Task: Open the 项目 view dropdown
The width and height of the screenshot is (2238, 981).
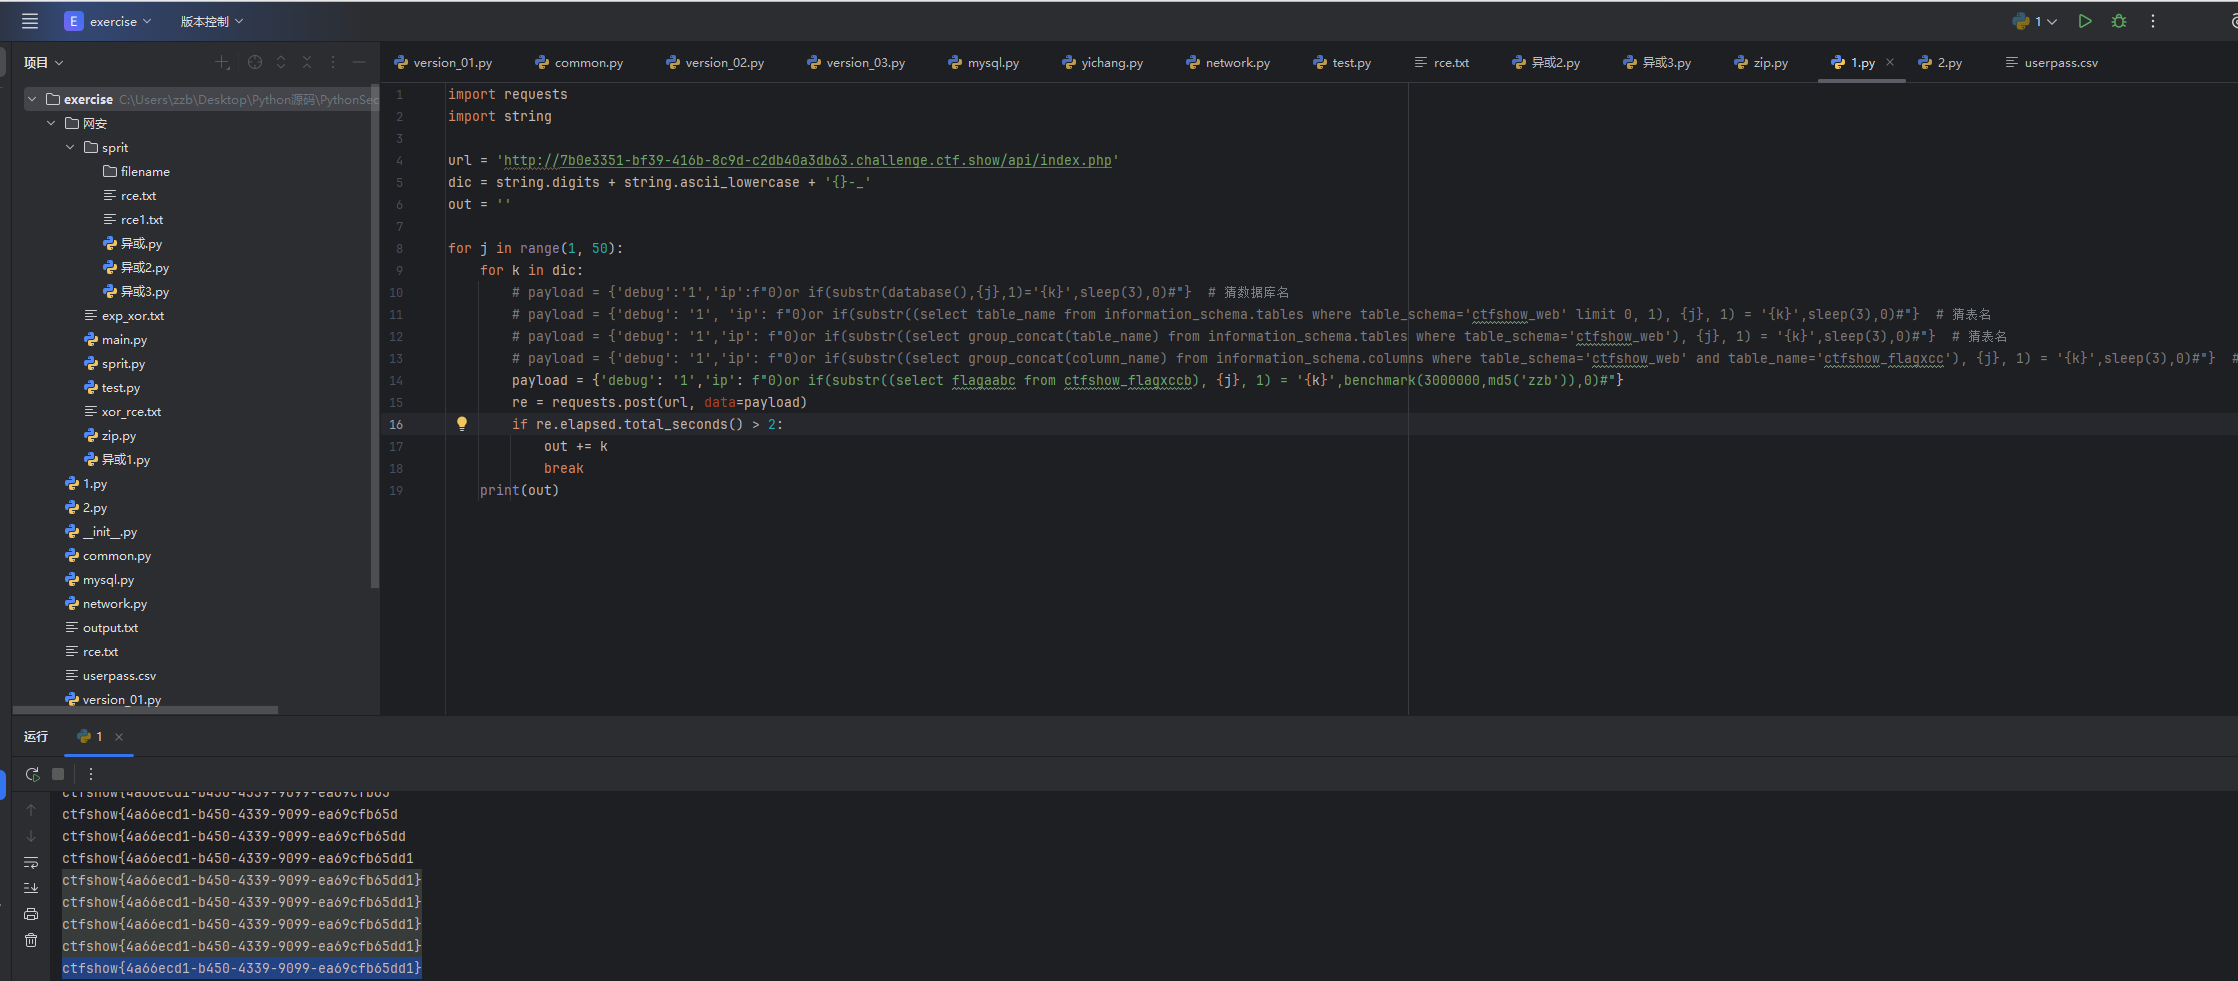Action: click(x=44, y=62)
